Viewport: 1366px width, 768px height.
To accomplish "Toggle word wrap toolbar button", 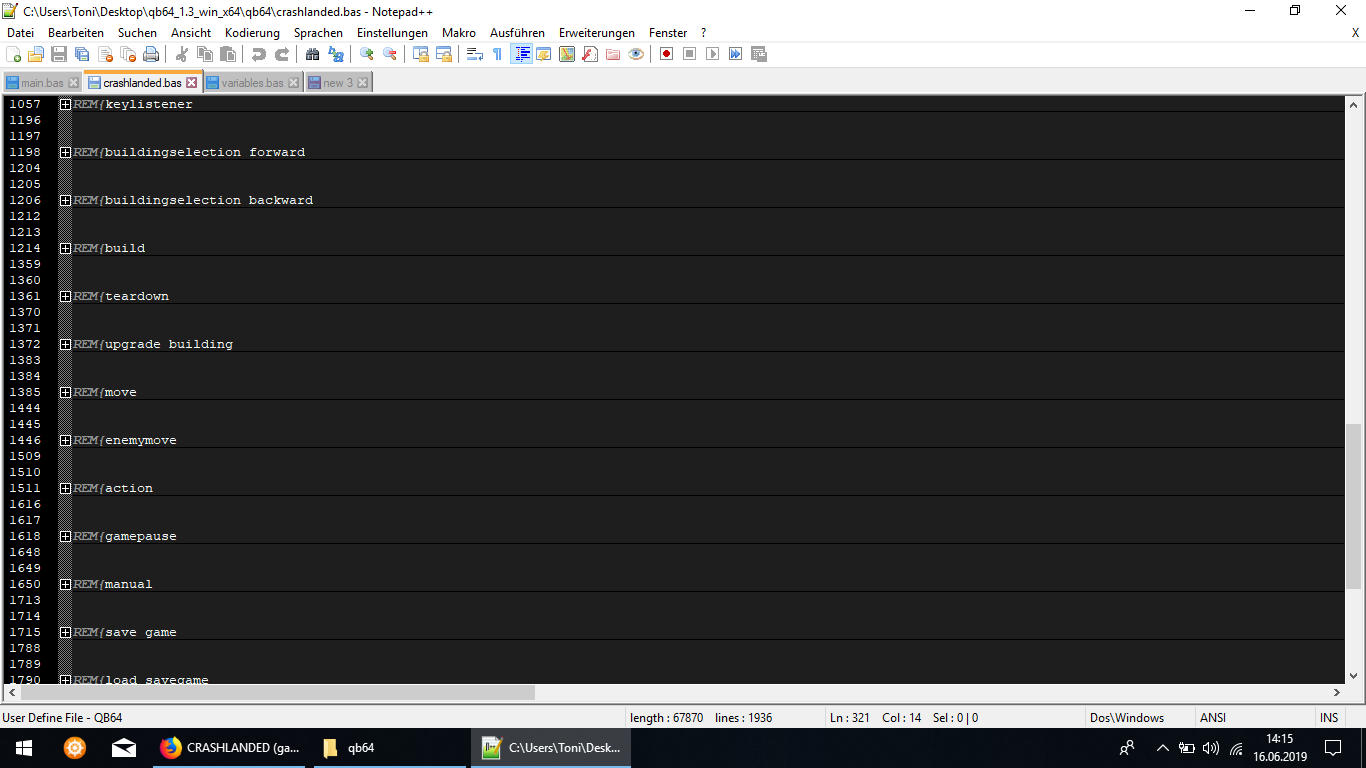I will [x=475, y=54].
